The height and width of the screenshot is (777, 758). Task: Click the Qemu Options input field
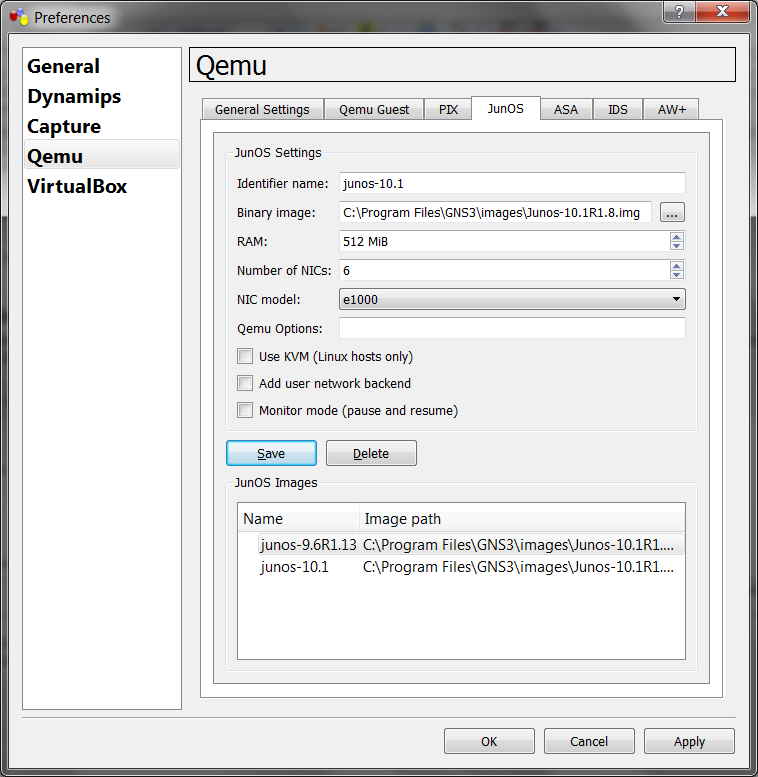tap(512, 328)
